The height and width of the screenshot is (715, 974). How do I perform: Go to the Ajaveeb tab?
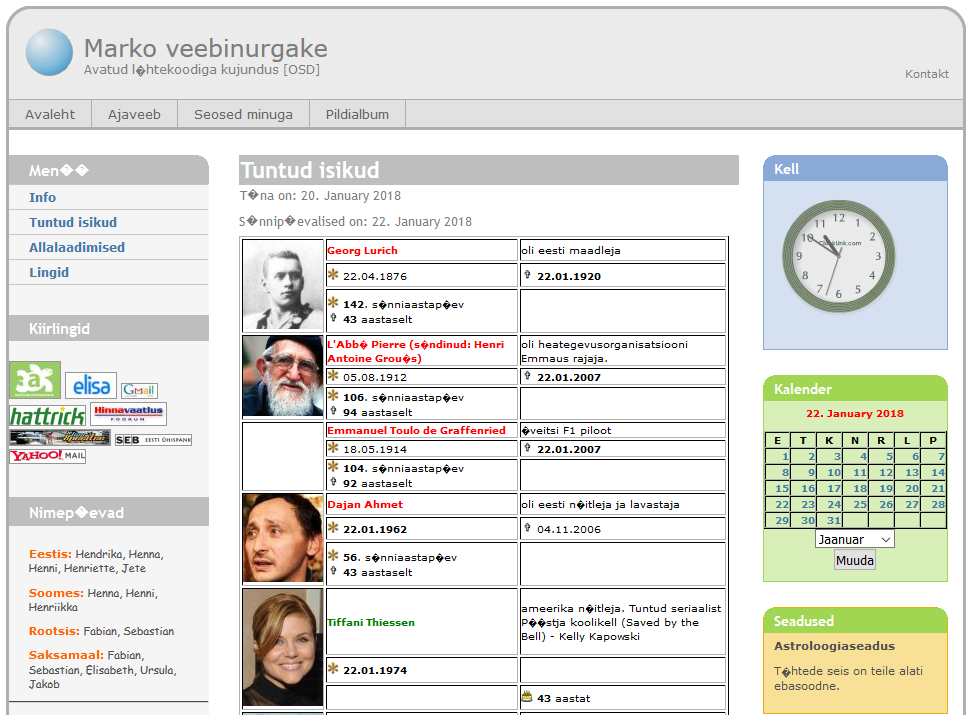pyautogui.click(x=134, y=114)
